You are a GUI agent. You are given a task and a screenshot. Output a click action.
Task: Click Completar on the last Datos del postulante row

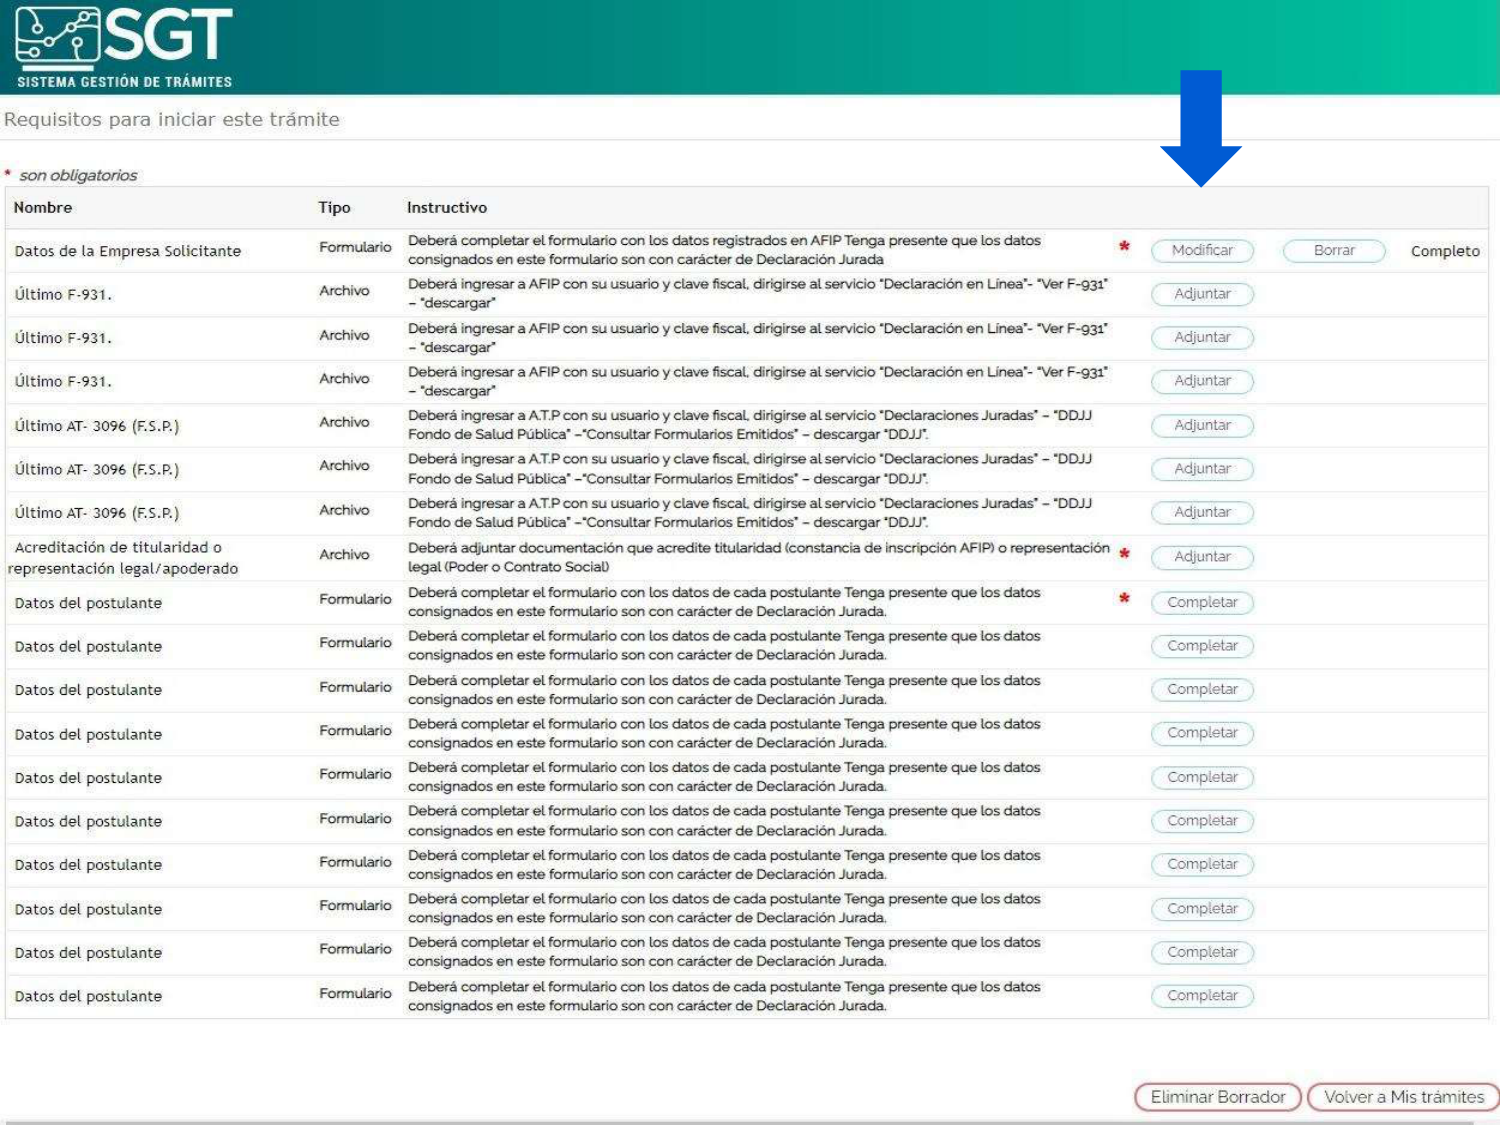point(1202,996)
